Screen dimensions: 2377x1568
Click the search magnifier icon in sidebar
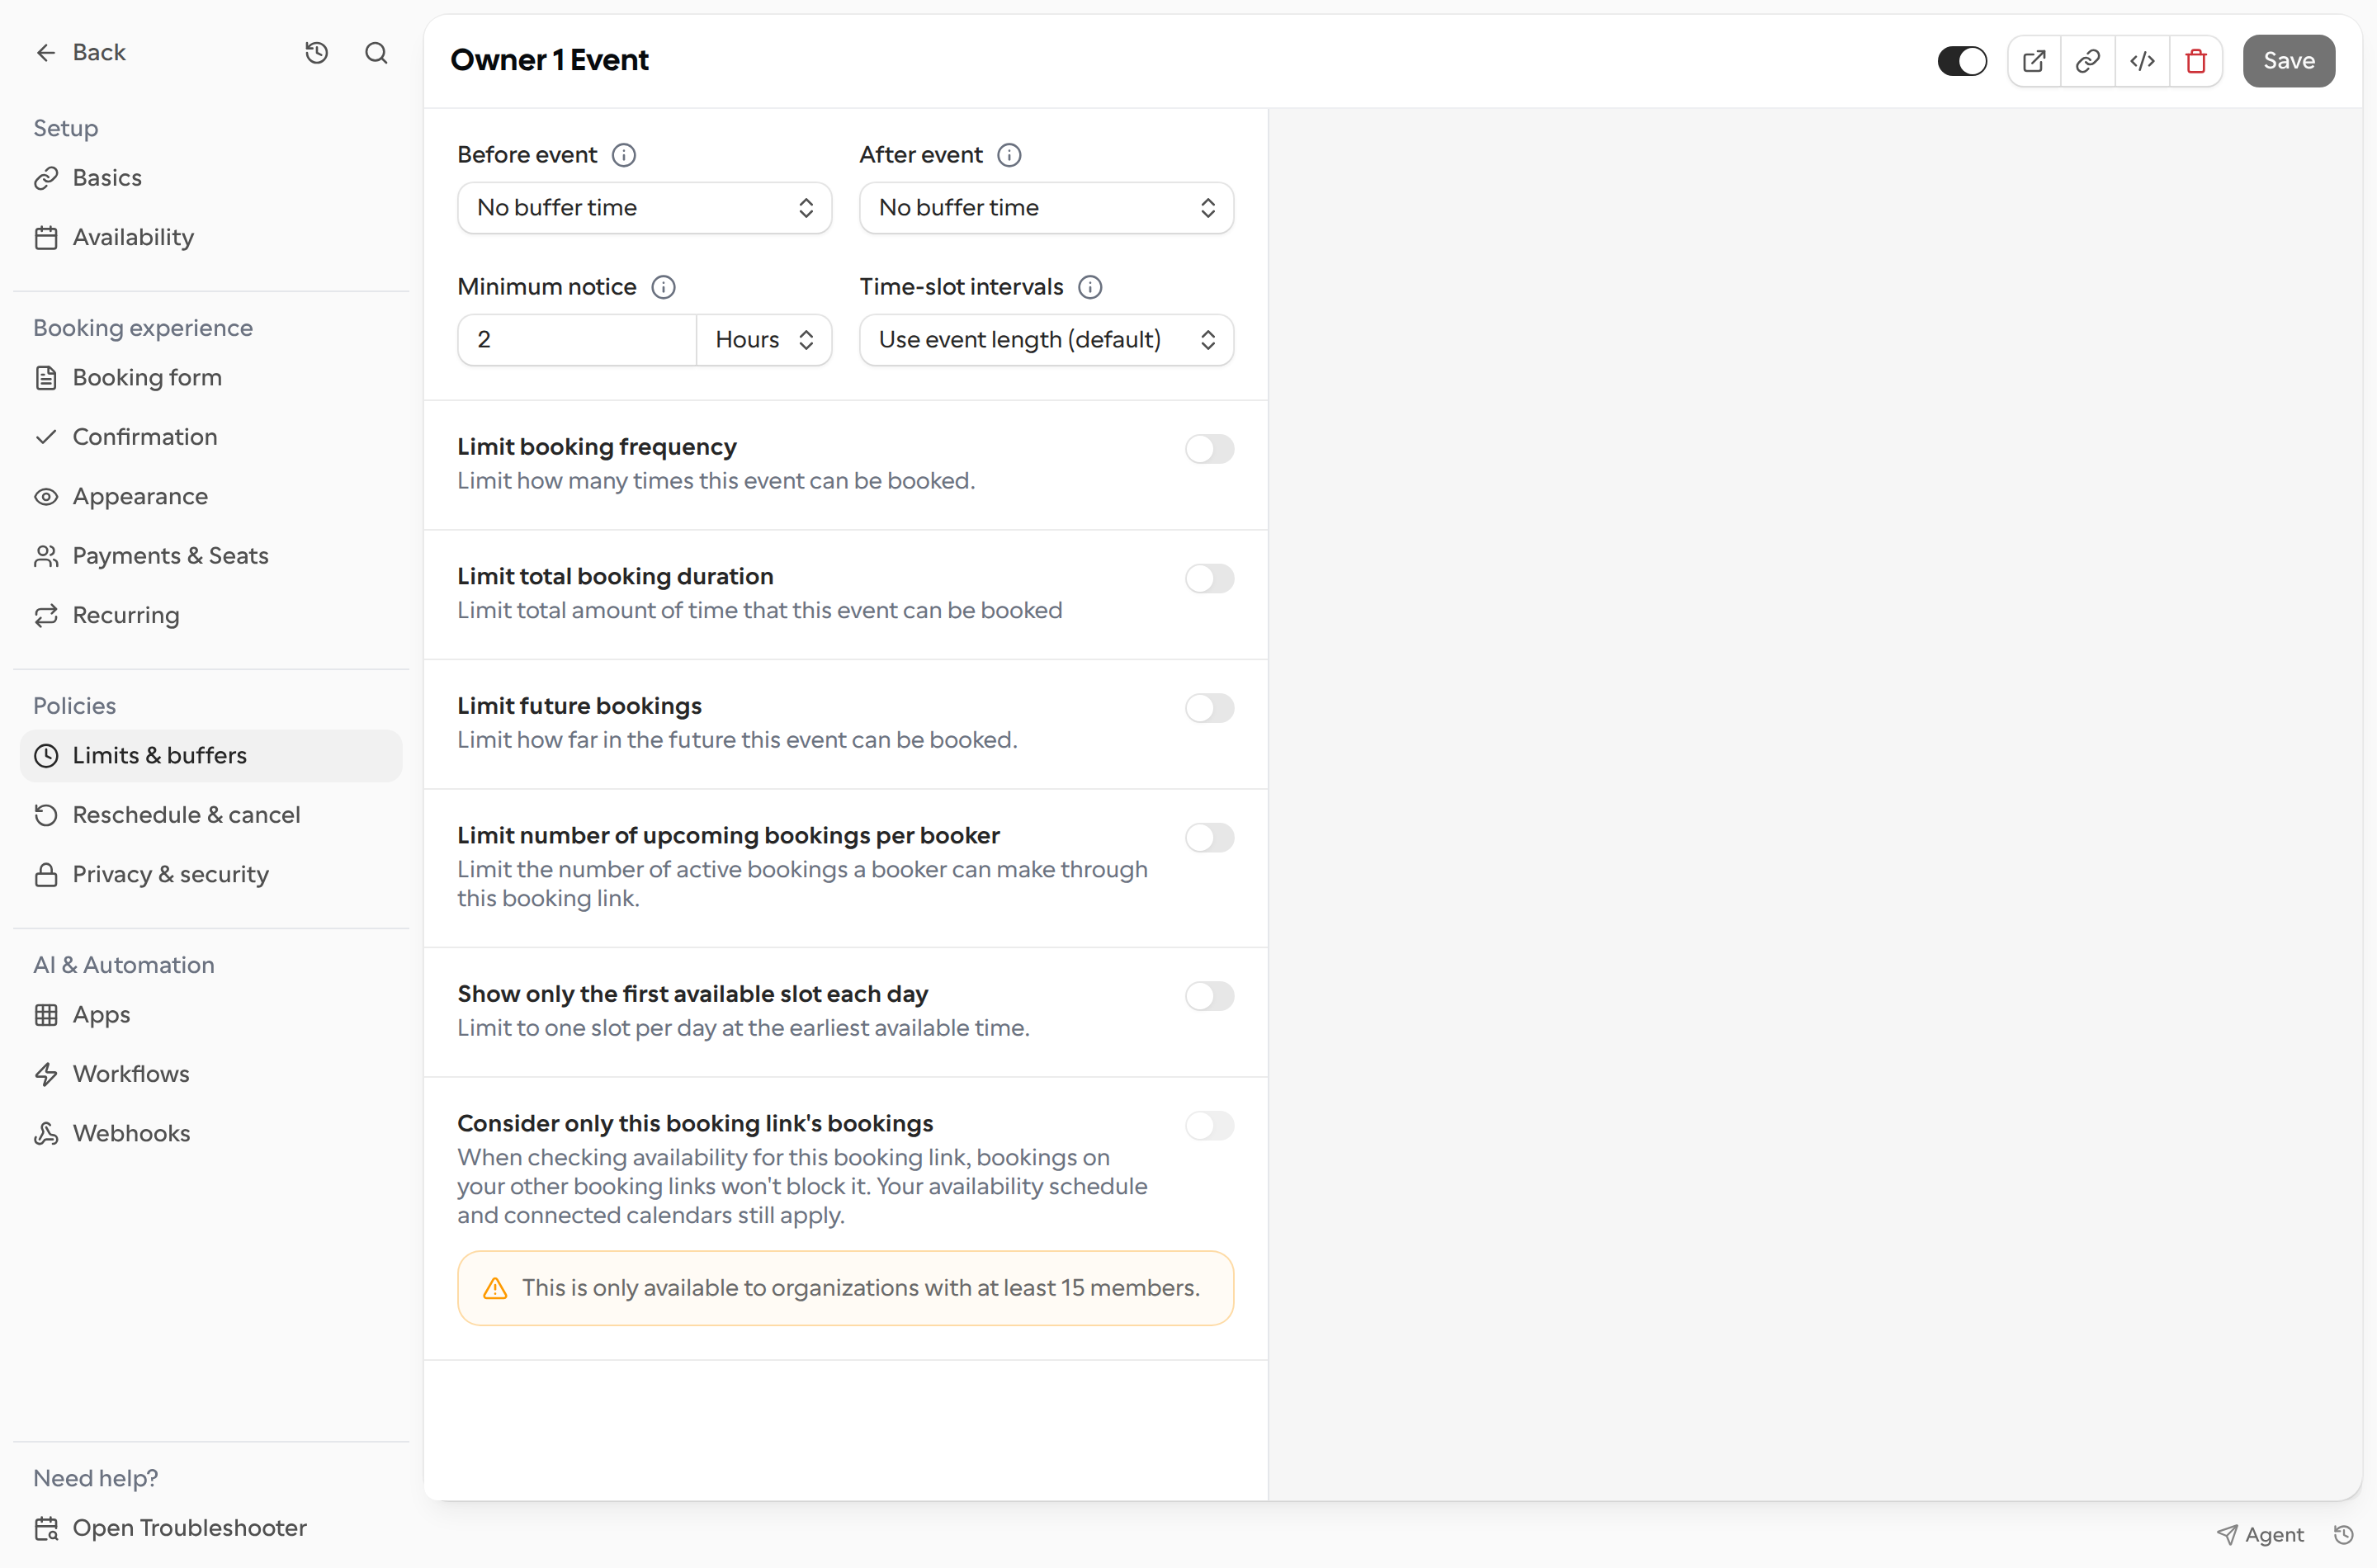click(x=376, y=53)
